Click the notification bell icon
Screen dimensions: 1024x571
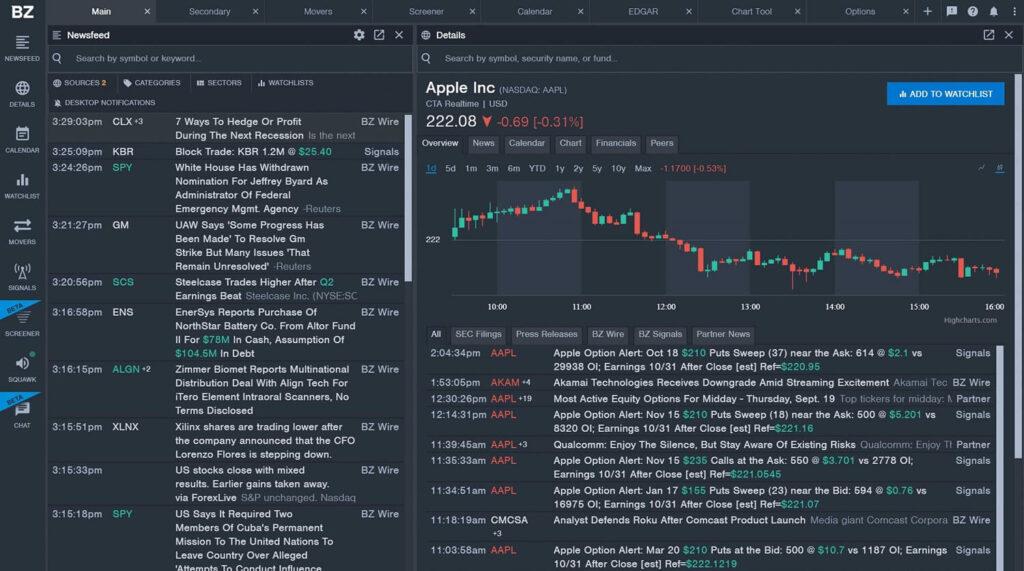point(993,12)
